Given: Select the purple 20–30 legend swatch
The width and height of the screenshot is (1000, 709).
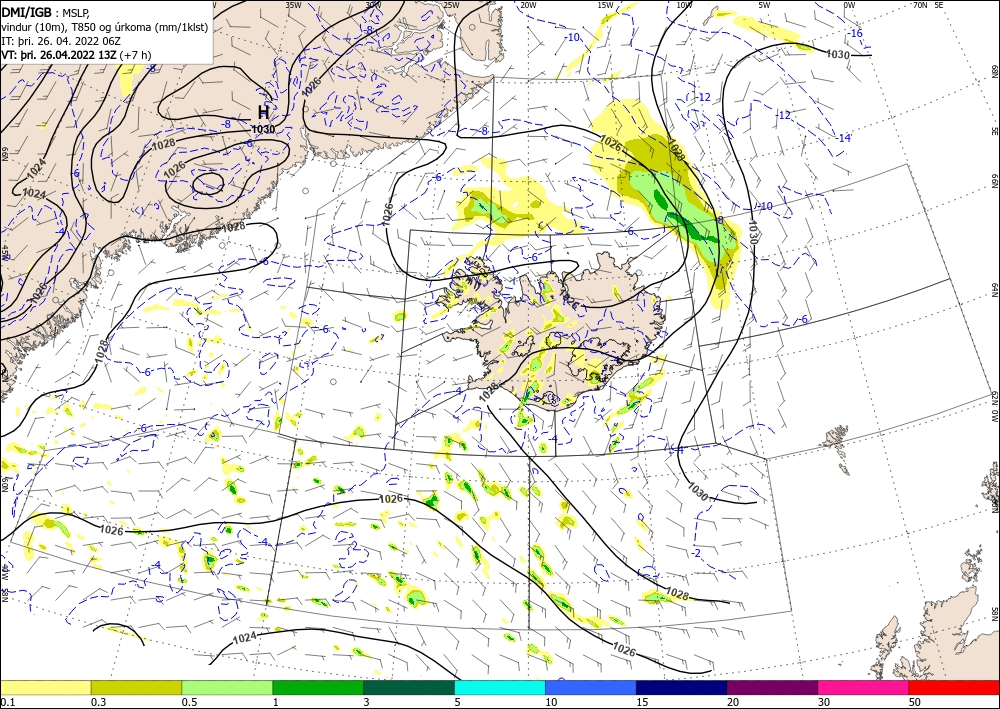Looking at the screenshot, I should click(x=772, y=687).
